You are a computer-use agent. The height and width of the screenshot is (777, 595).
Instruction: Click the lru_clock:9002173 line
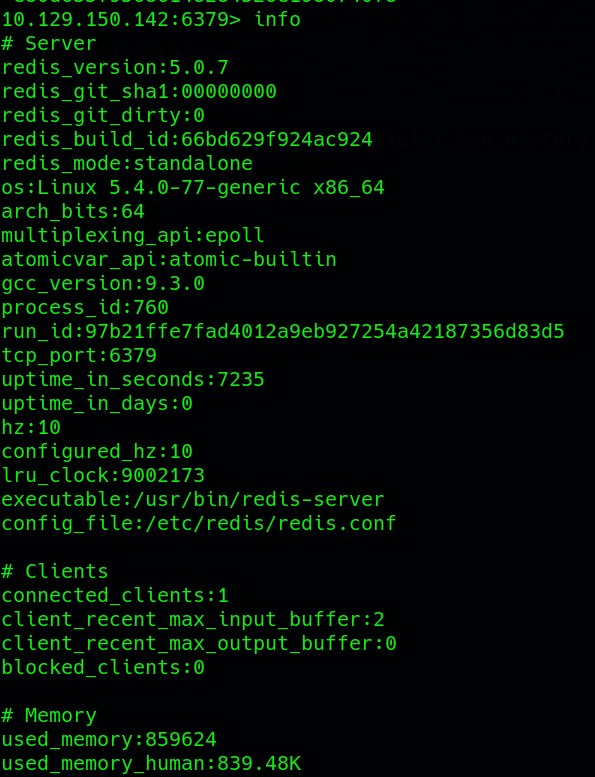click(103, 476)
